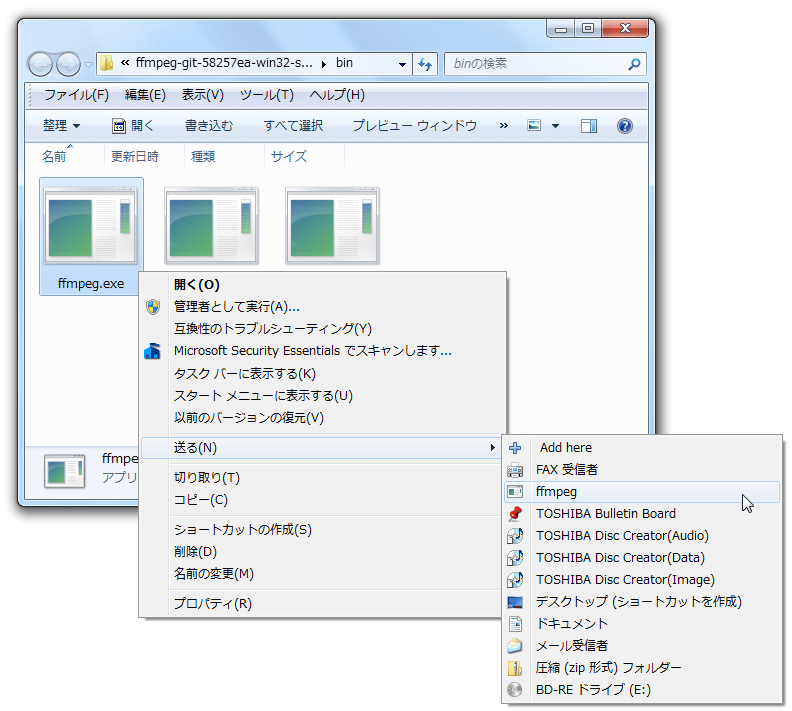Click the plus icon for Add here
This screenshot has height=711, width=792.
[x=515, y=447]
